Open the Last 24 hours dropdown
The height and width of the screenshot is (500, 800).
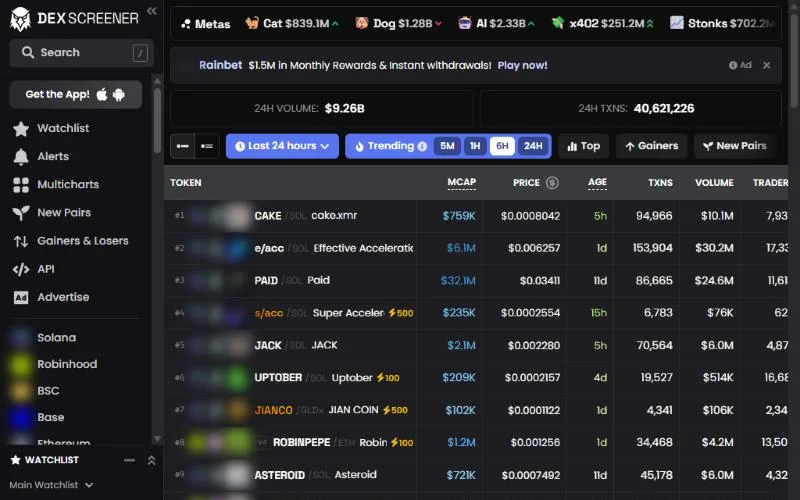(x=282, y=146)
